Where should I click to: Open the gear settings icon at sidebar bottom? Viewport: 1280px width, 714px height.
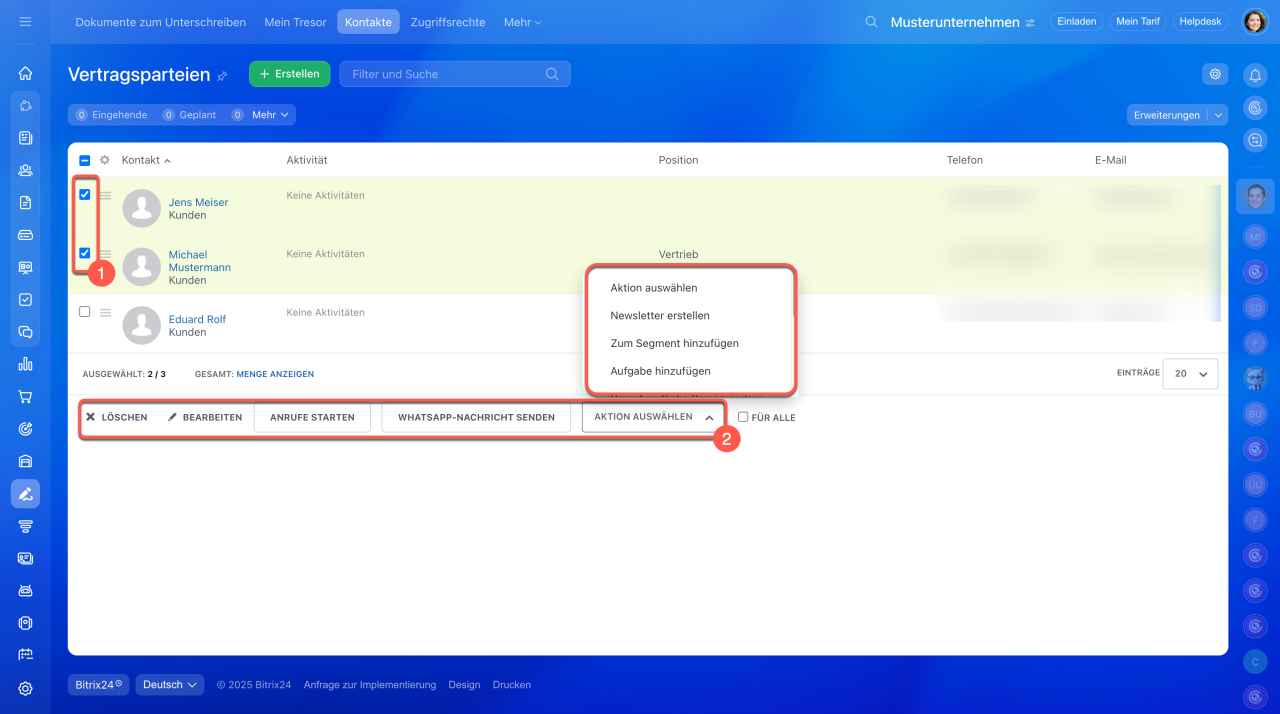(25, 688)
